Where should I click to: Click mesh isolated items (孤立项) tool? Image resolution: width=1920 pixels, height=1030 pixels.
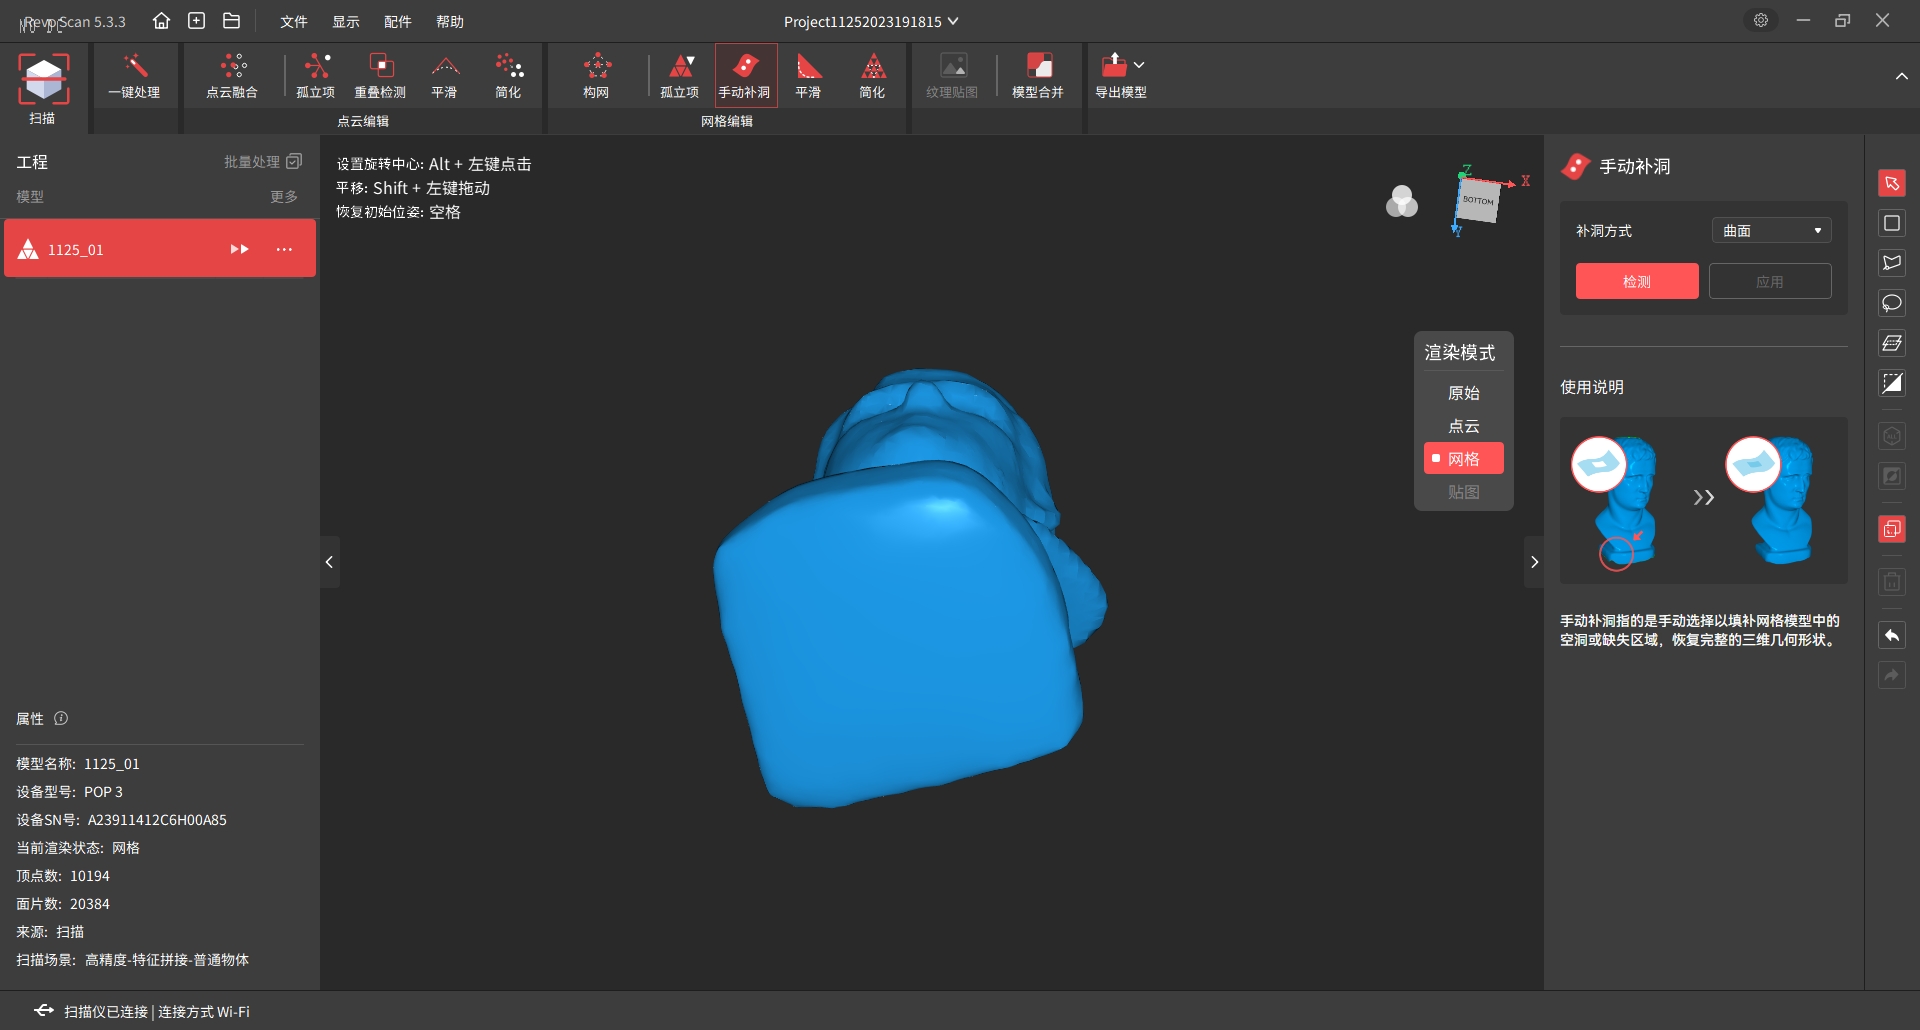680,77
